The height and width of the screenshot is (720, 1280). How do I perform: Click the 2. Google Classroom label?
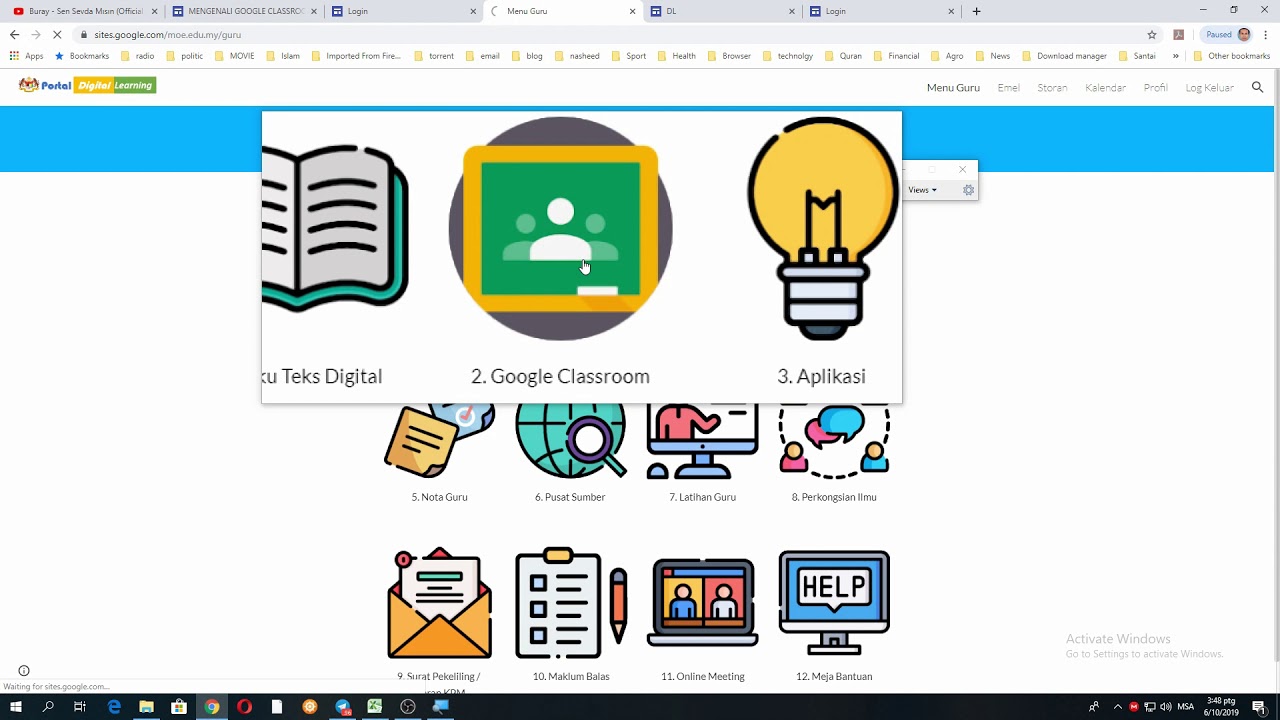tap(560, 376)
